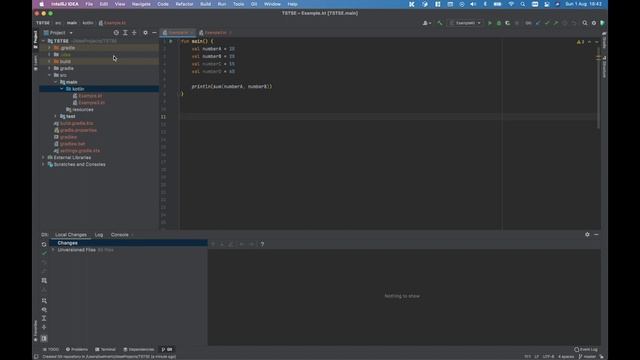This screenshot has height=360, width=640.
Task: Start the Debug bug icon
Action: pyautogui.click(x=499, y=23)
